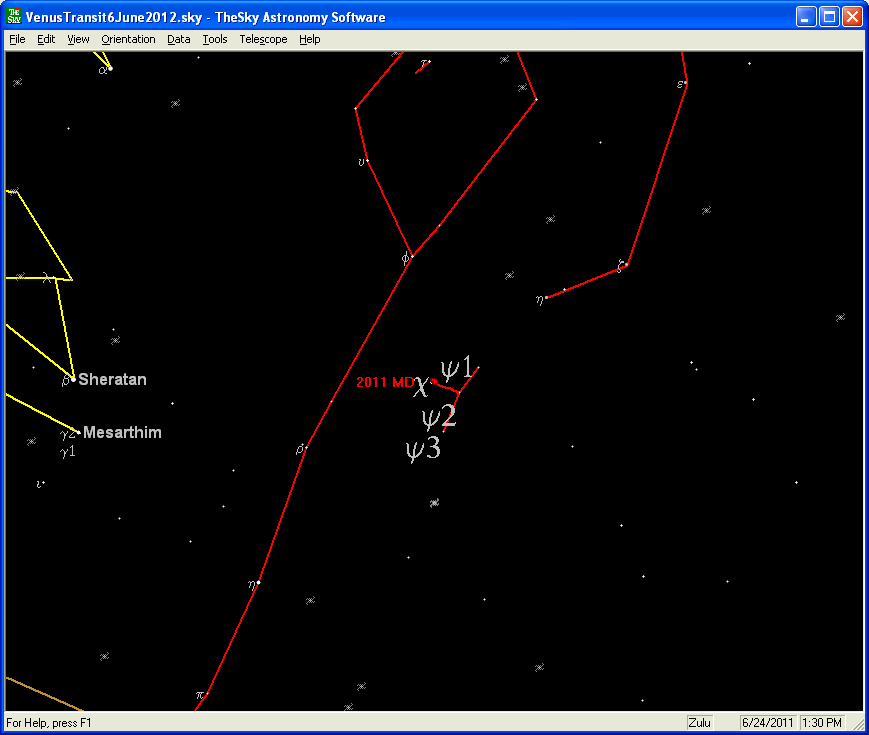This screenshot has width=869, height=735.
Task: Expand the View menu
Action: [78, 39]
